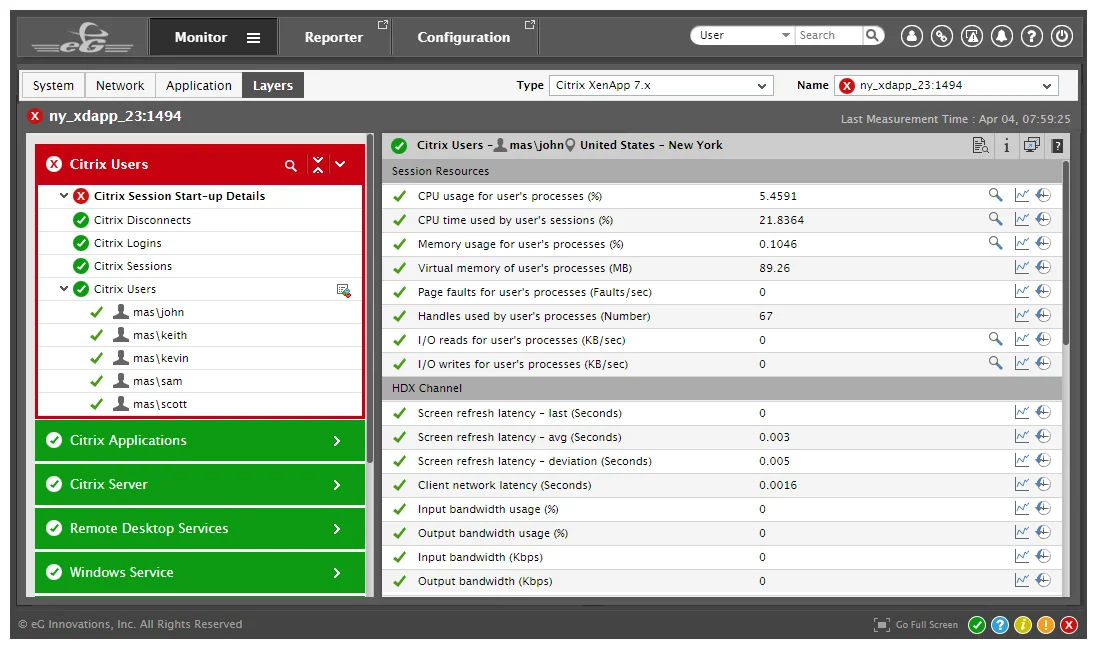The width and height of the screenshot is (1097, 649).
Task: Click the user profile icon in header
Action: pos(911,36)
